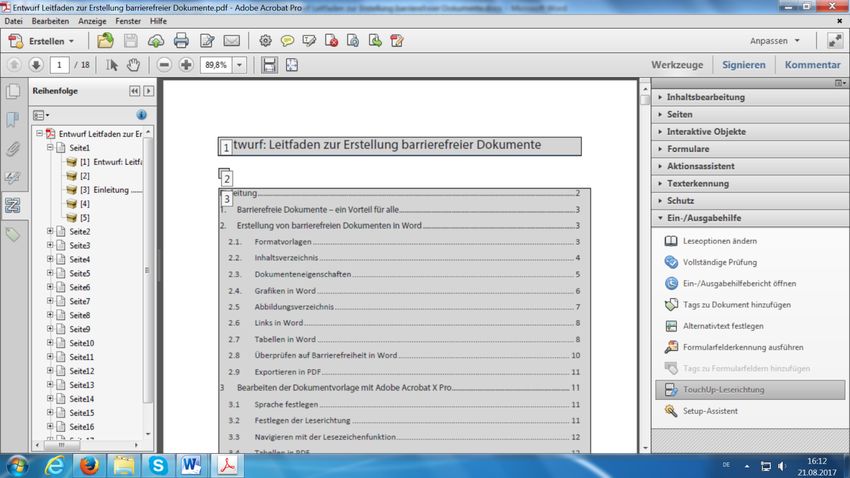Click Alternativtext festlegen option
The height and width of the screenshot is (478, 850).
pyautogui.click(x=723, y=326)
